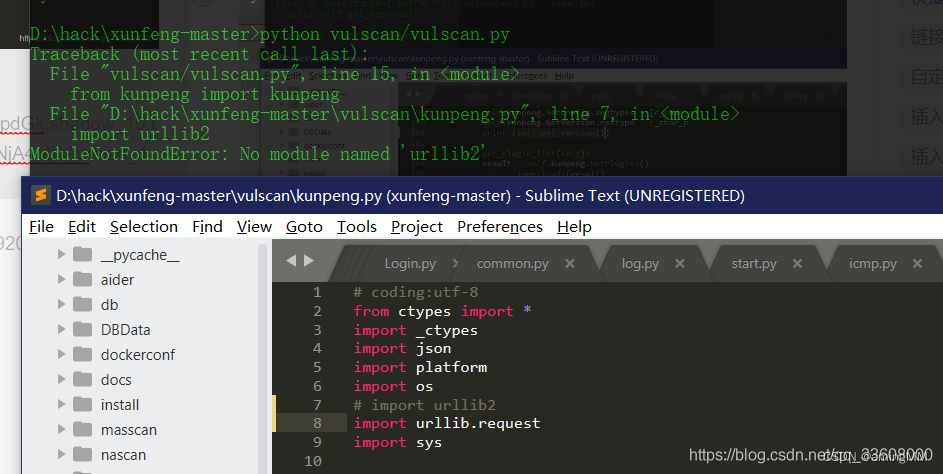Open the Help menu
The image size is (943, 474).
click(x=574, y=227)
